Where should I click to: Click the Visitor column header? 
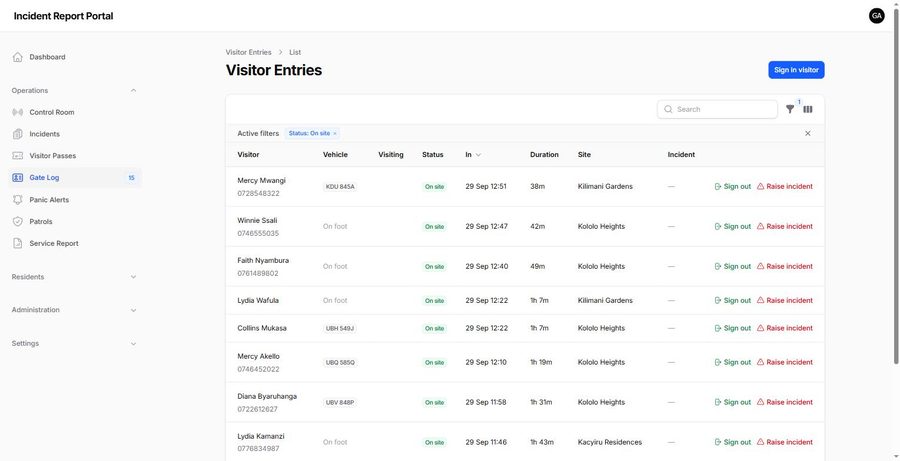(x=248, y=154)
